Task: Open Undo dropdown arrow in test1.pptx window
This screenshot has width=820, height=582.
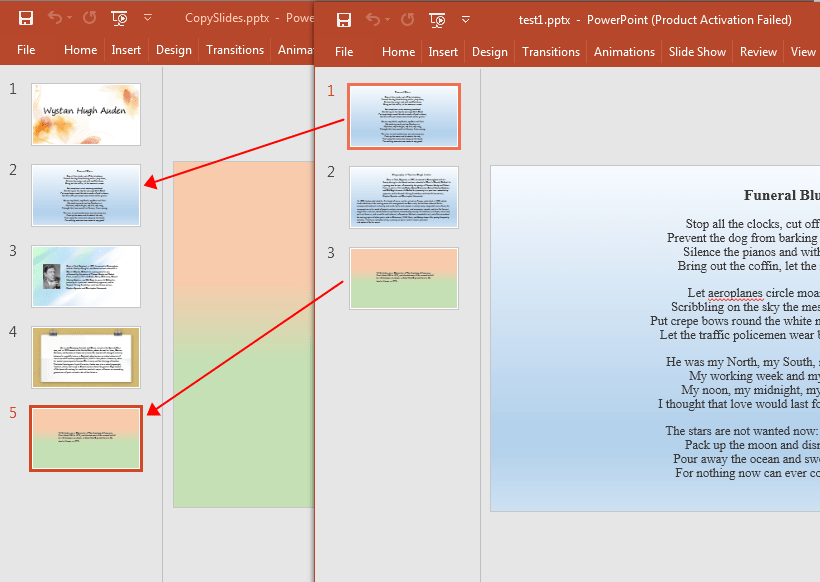Action: [388, 20]
